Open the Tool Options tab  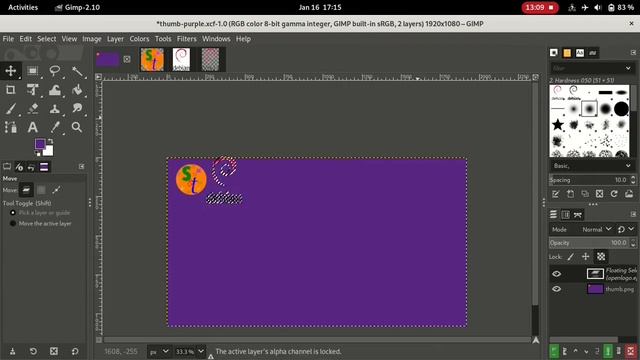coord(7,167)
